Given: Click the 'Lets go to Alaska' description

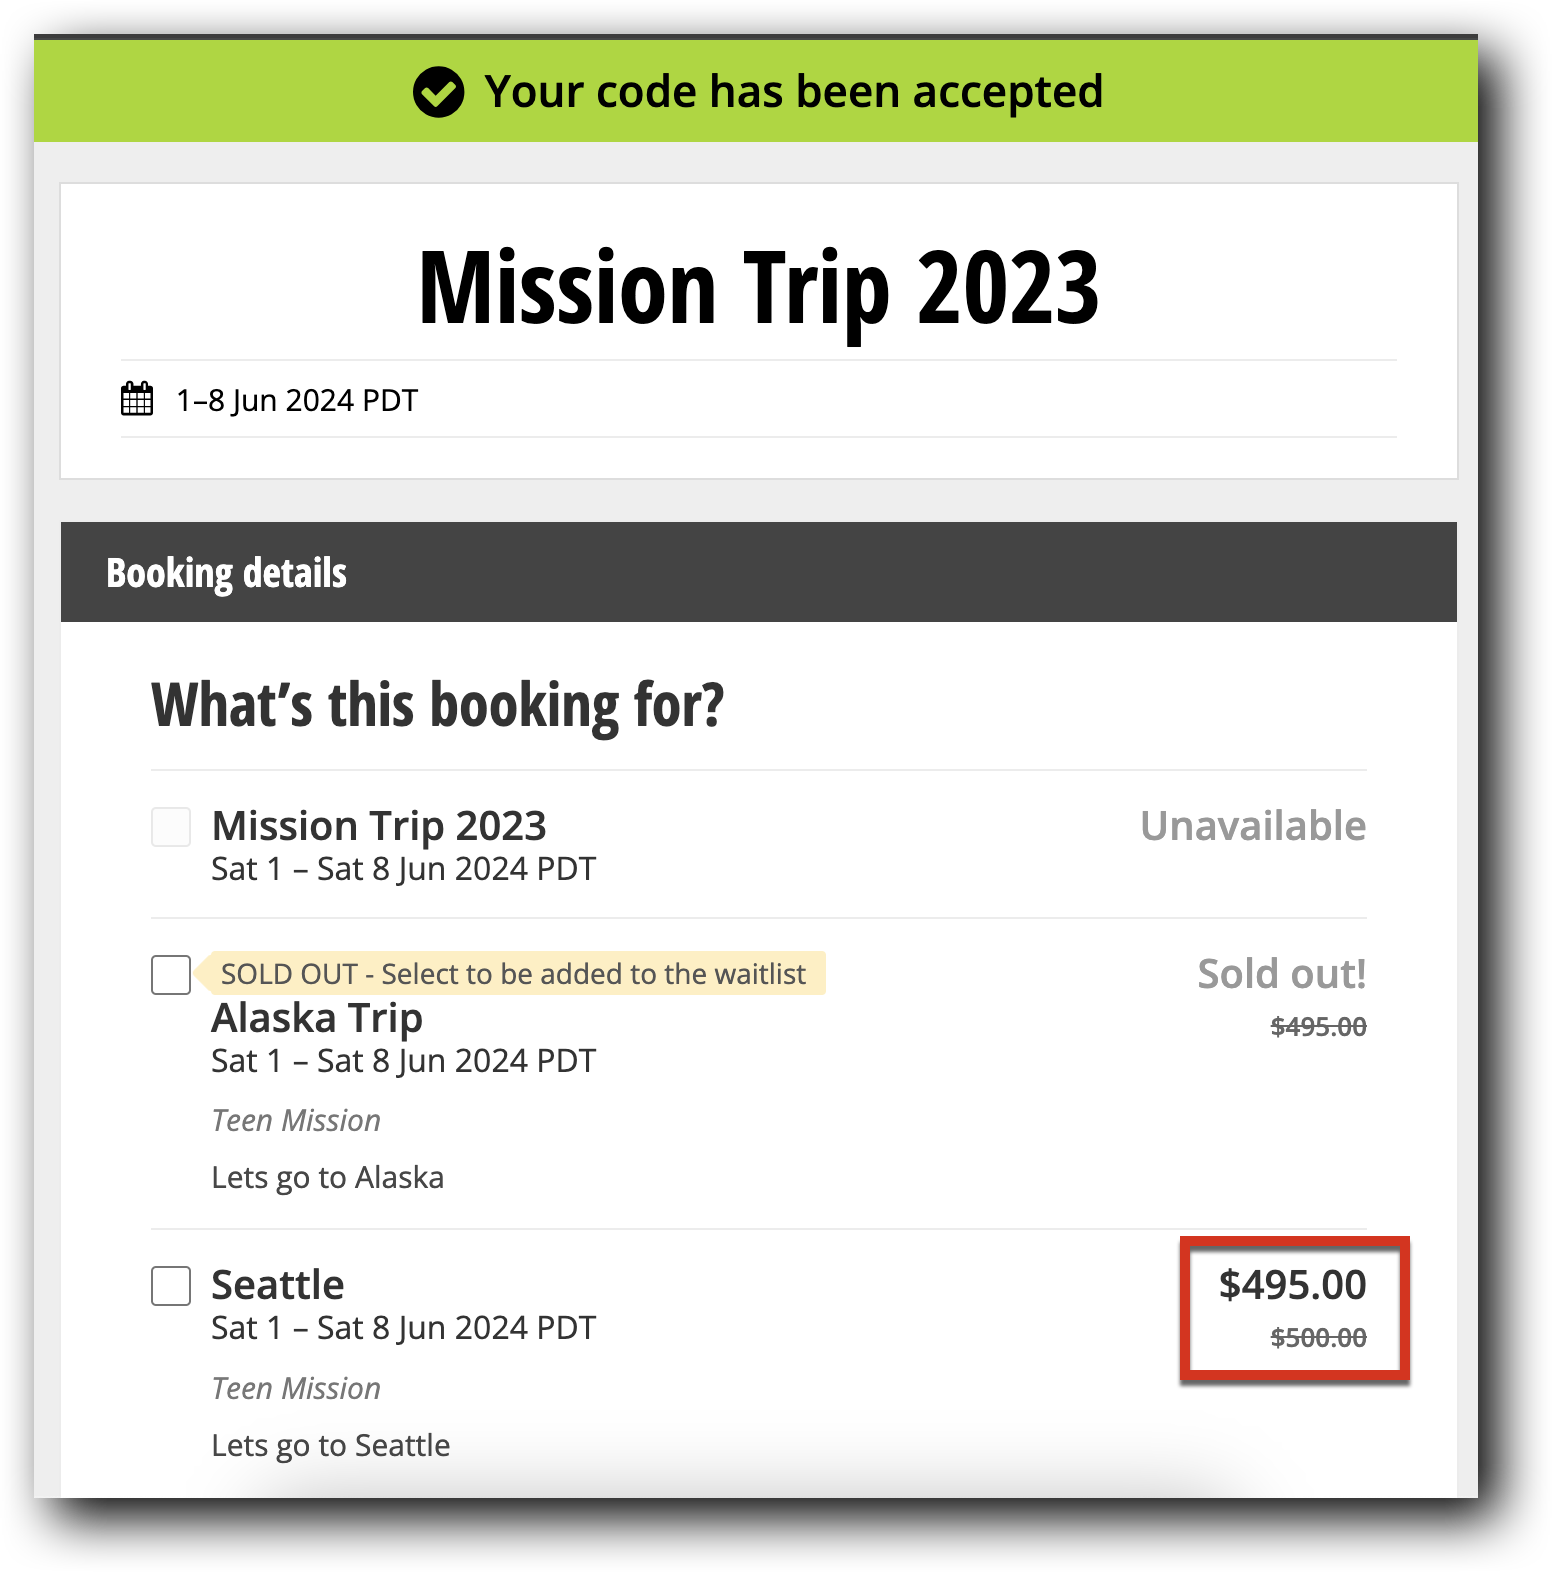Looking at the screenshot, I should (327, 1178).
